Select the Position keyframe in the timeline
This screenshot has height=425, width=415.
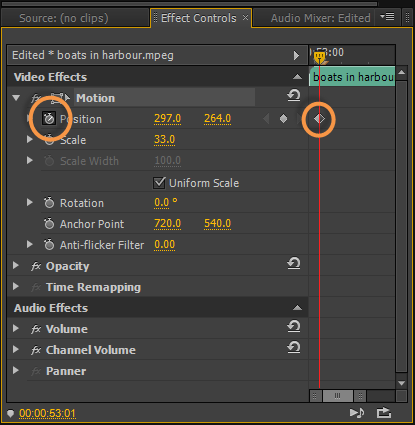(x=319, y=119)
